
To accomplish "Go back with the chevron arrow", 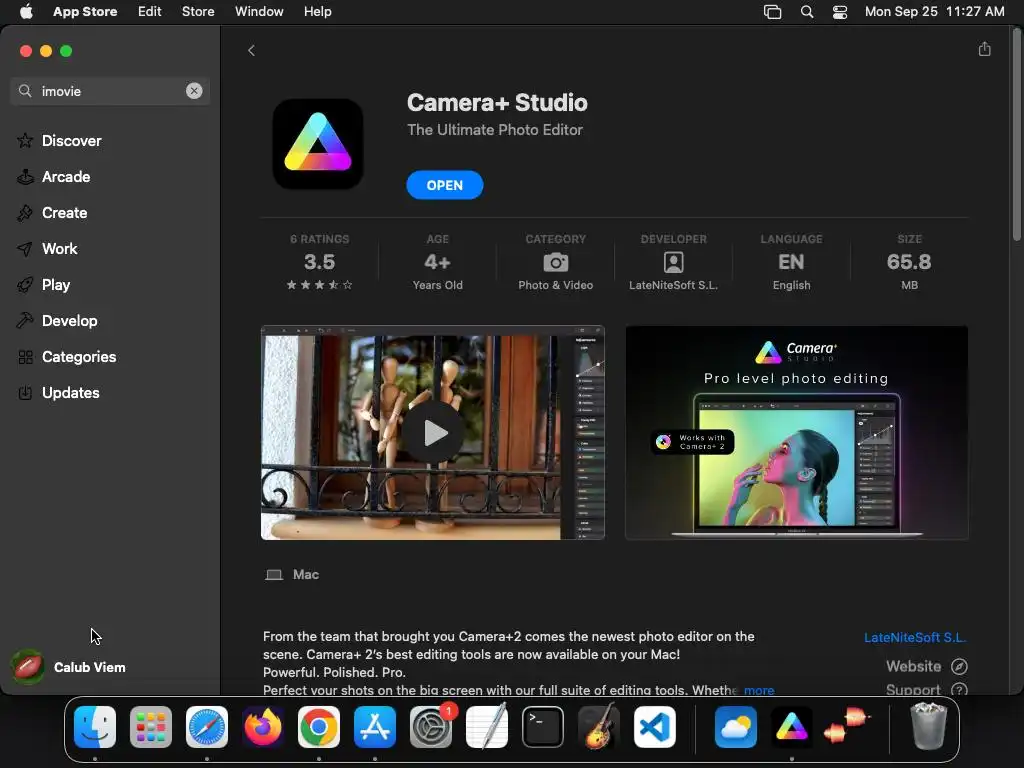I will (x=251, y=50).
